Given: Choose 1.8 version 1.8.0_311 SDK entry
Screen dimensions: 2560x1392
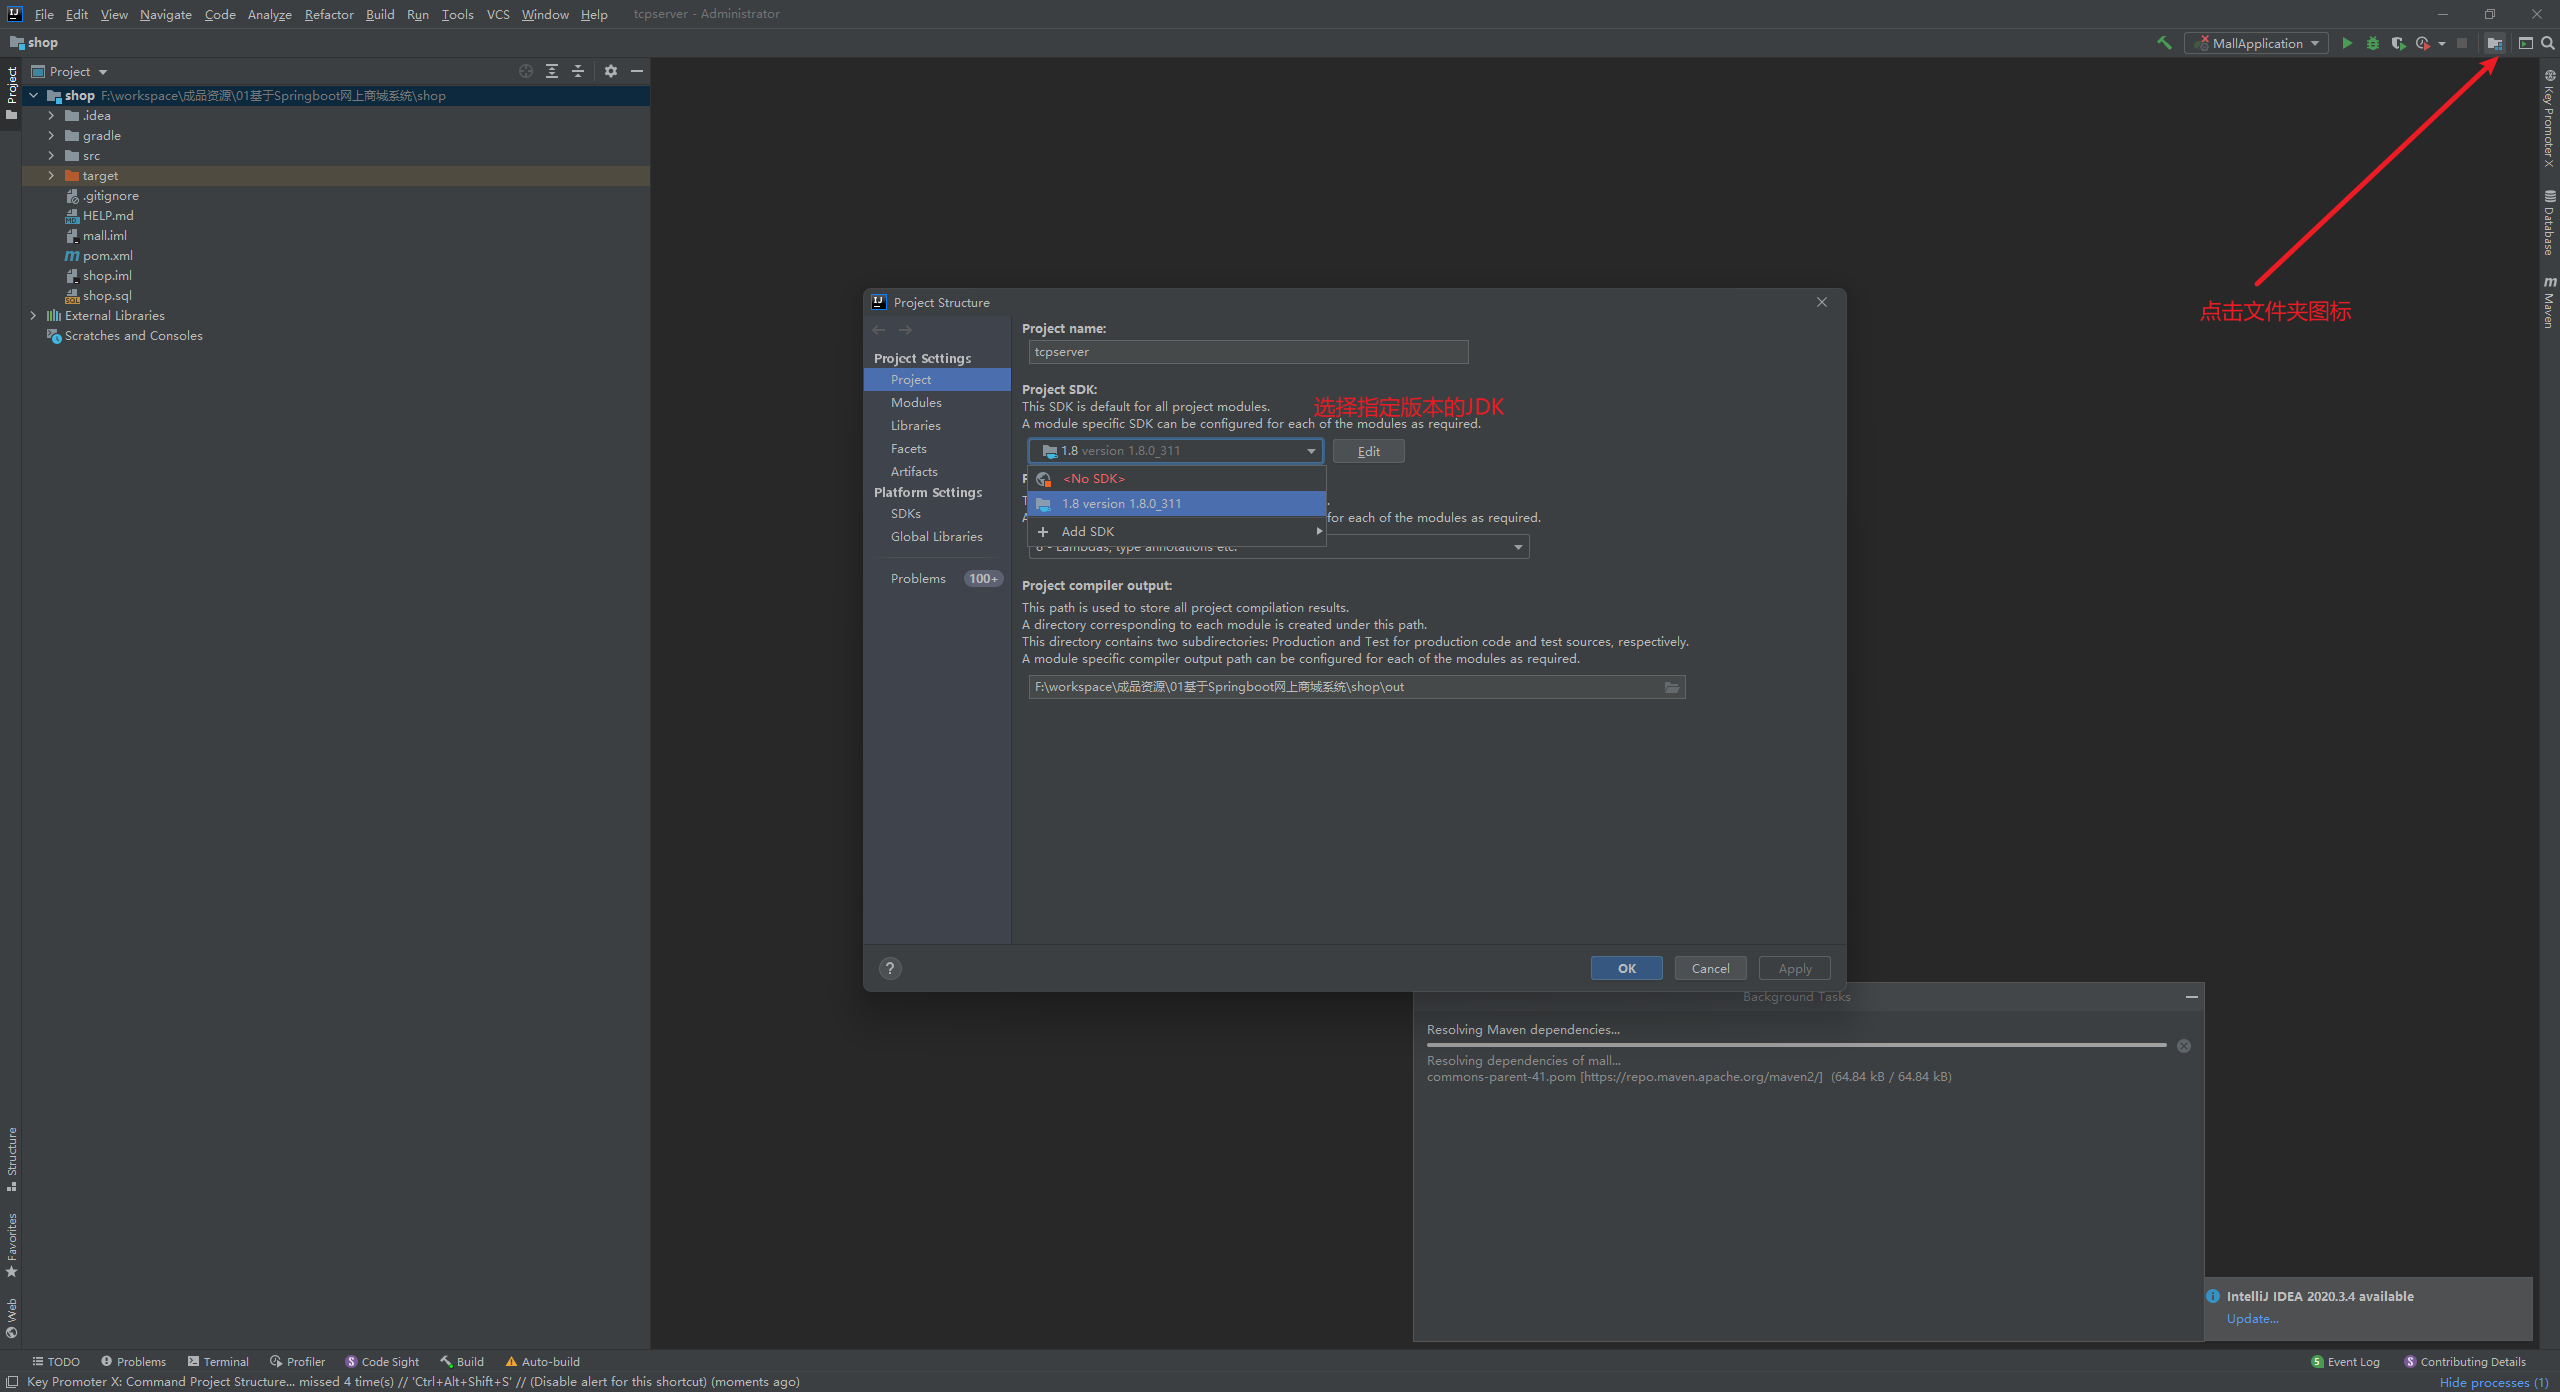Looking at the screenshot, I should (x=1177, y=504).
